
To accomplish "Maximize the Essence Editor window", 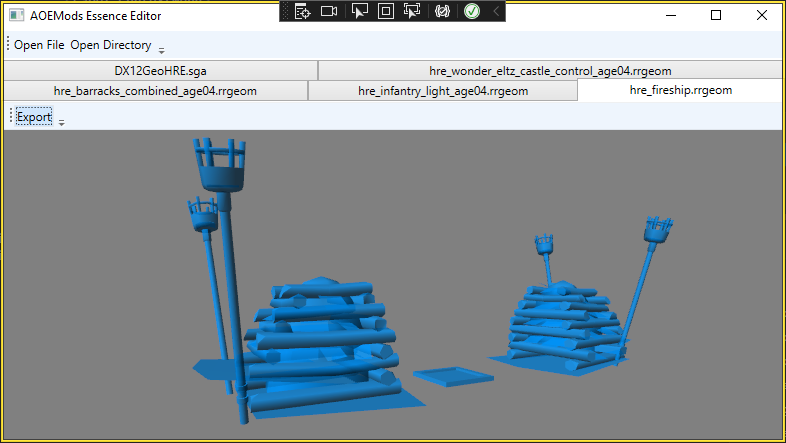I will point(716,15).
